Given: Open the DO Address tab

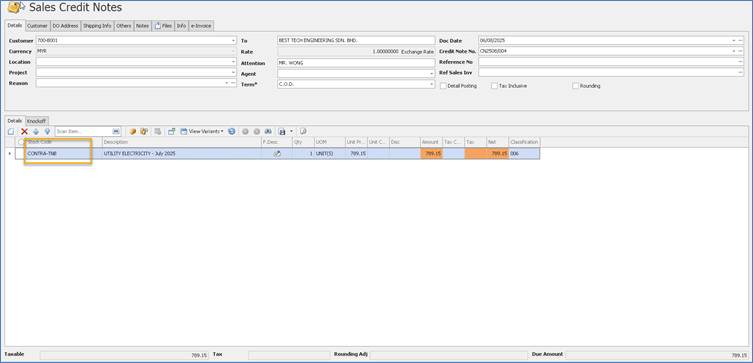Looking at the screenshot, I should (65, 25).
